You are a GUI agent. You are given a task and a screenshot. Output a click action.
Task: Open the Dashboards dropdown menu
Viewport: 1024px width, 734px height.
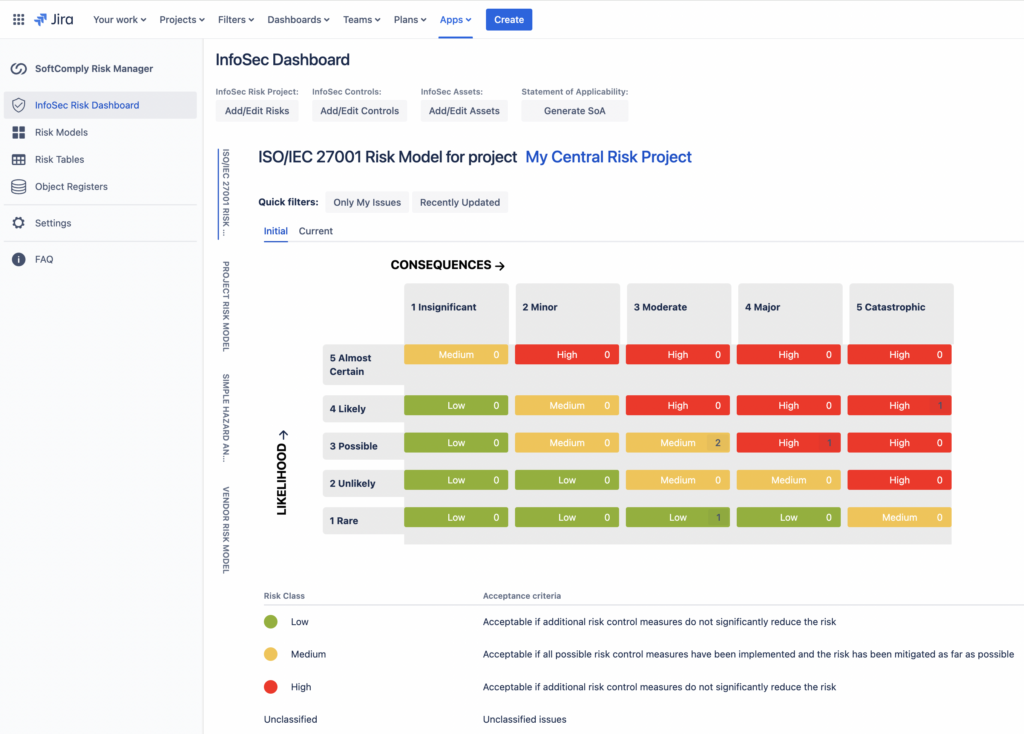298,18
